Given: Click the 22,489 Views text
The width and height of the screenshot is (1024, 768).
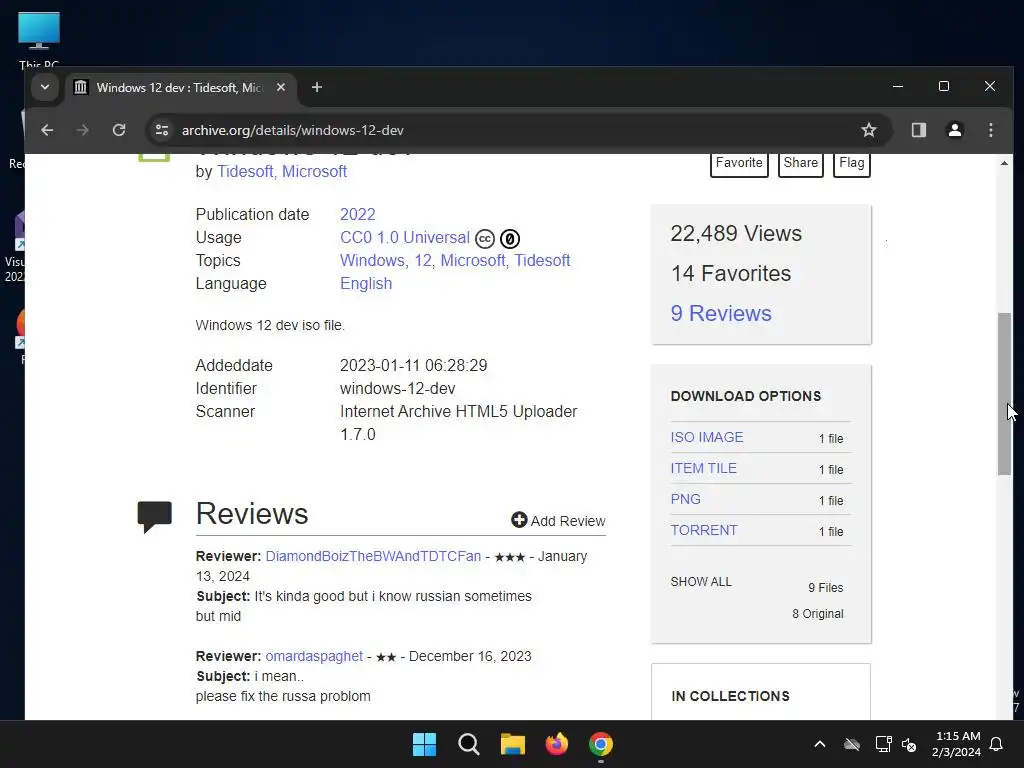Looking at the screenshot, I should click(x=736, y=233).
